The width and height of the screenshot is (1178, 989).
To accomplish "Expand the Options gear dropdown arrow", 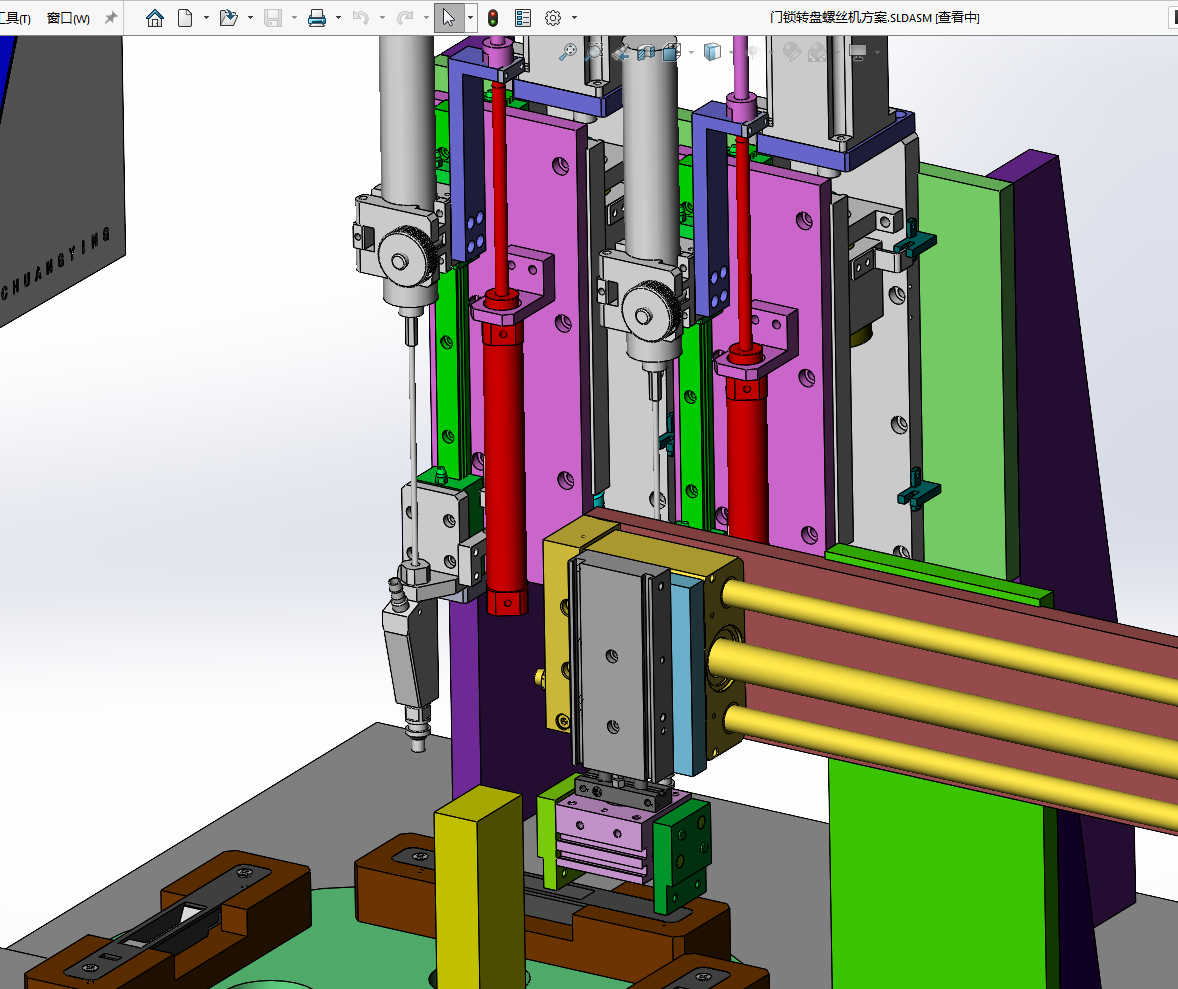I will pos(575,18).
